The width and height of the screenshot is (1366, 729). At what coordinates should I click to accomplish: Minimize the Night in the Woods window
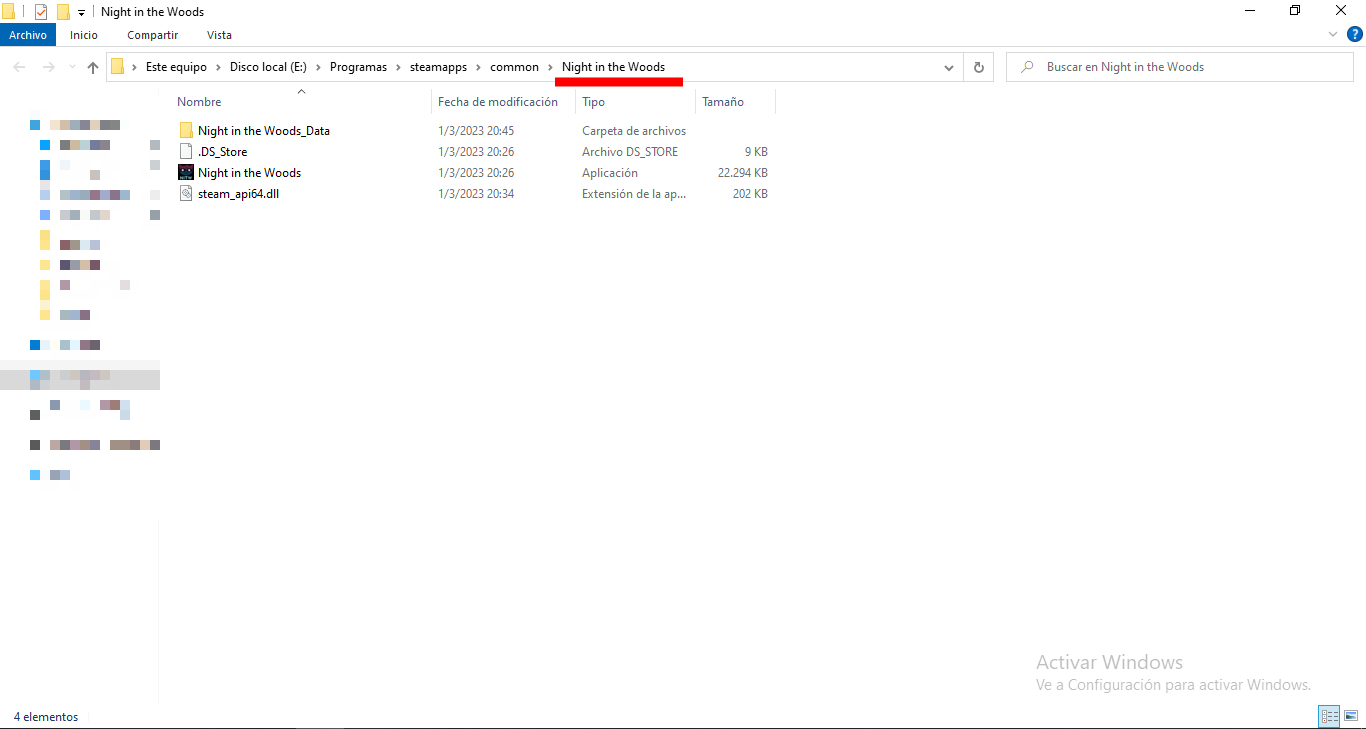pyautogui.click(x=1250, y=11)
